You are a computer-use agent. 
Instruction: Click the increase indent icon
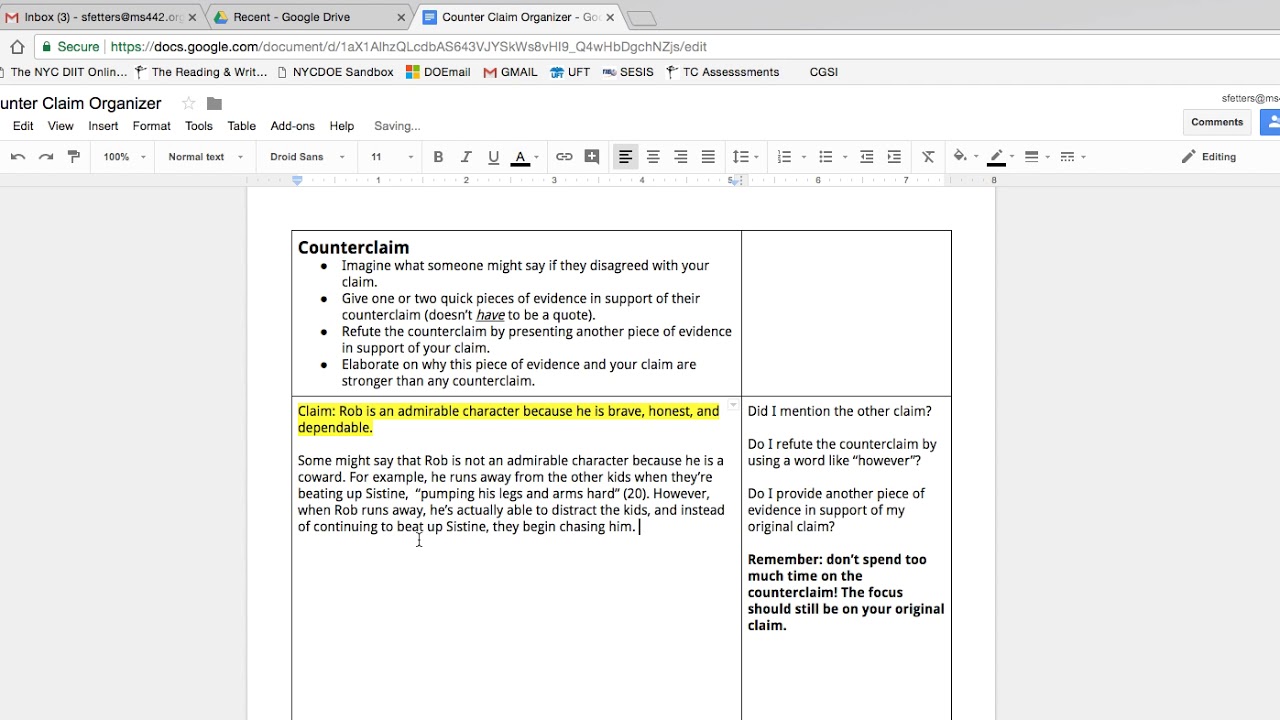[x=894, y=157]
